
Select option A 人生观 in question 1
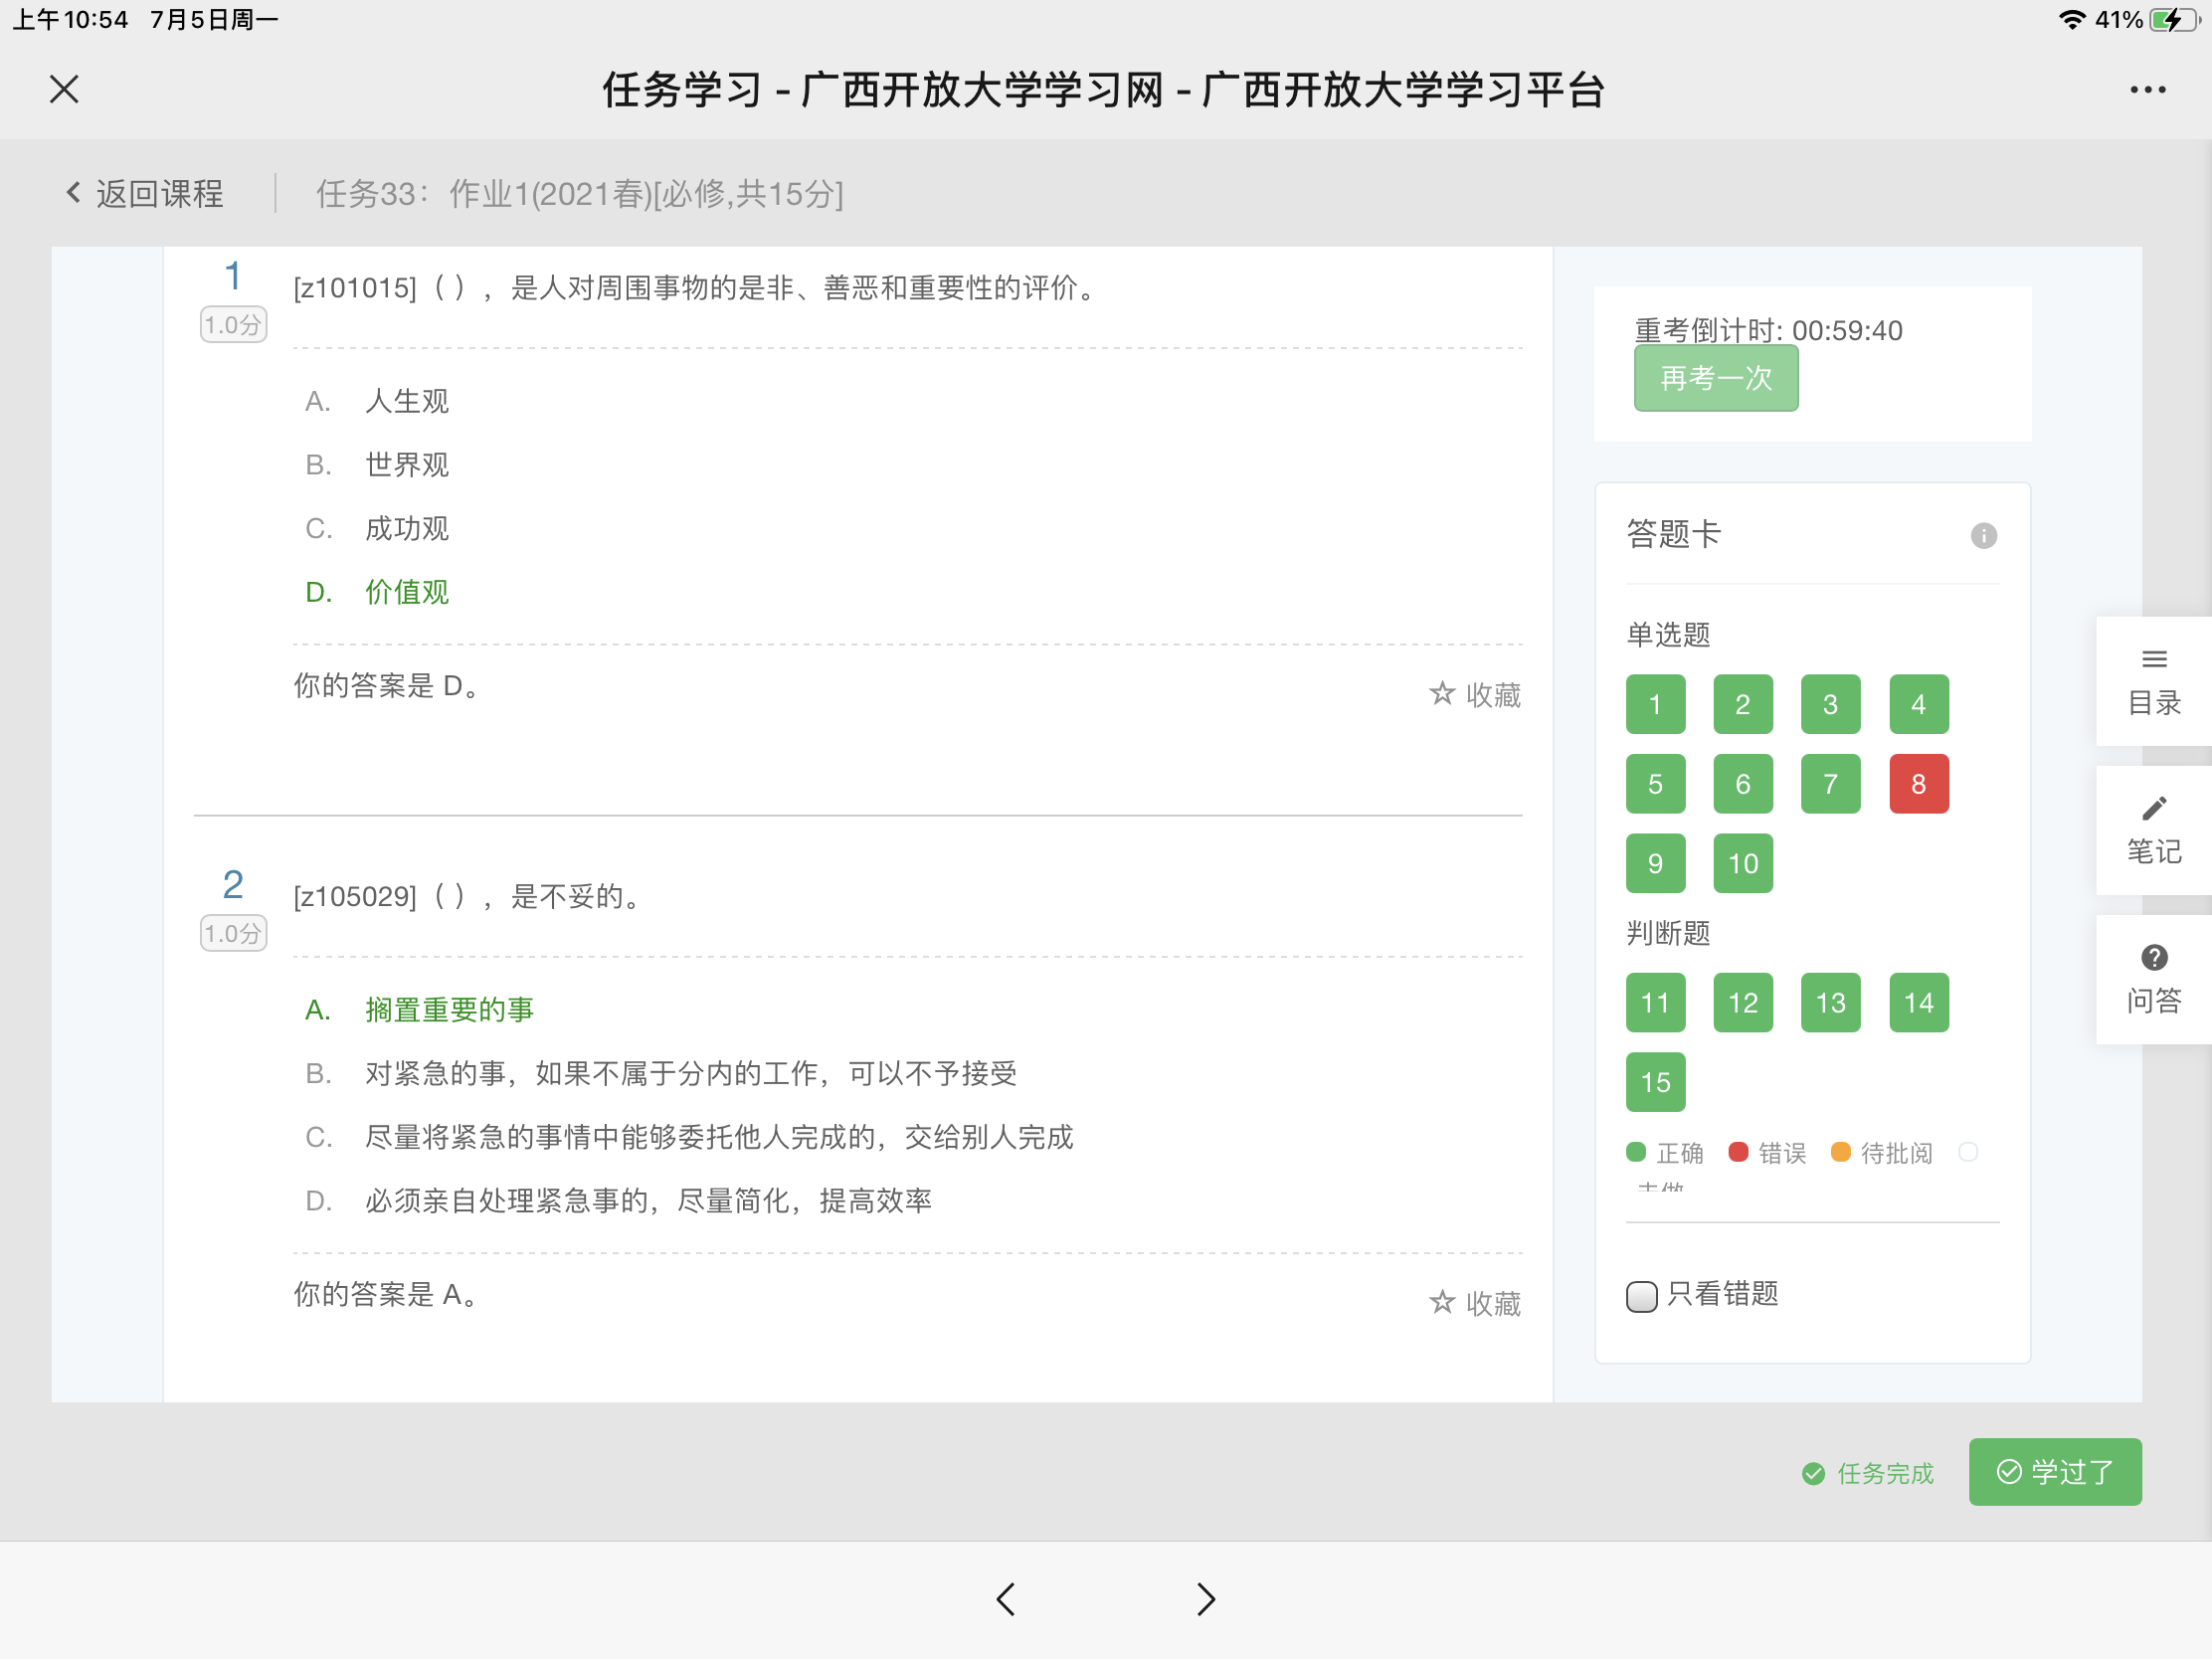pos(406,401)
